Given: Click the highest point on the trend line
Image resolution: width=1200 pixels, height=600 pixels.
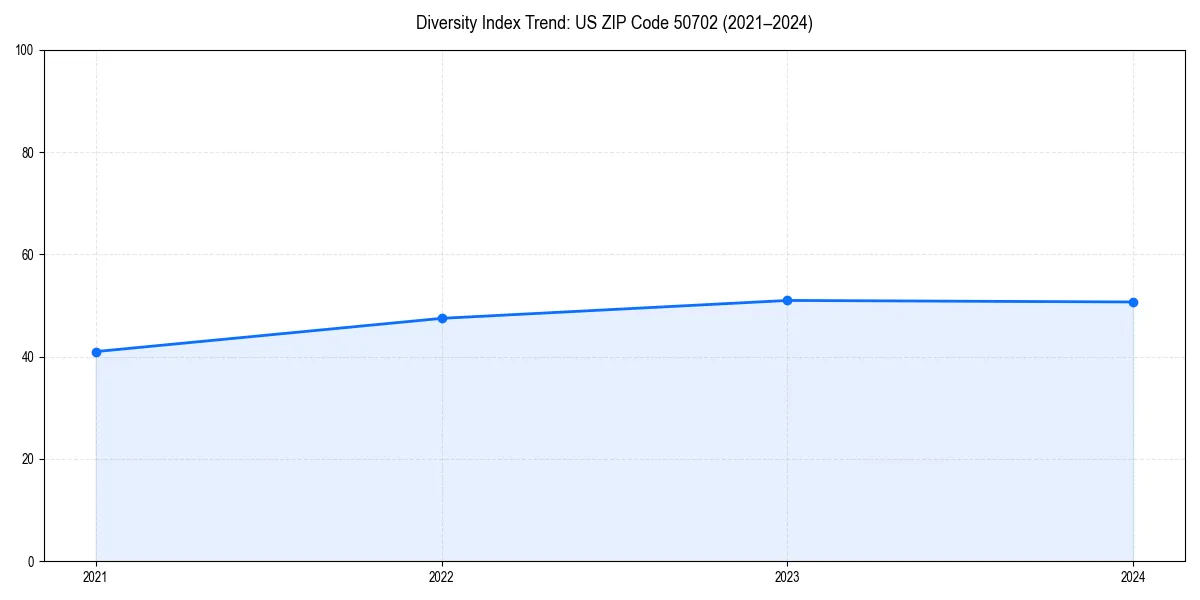Looking at the screenshot, I should coord(787,299).
